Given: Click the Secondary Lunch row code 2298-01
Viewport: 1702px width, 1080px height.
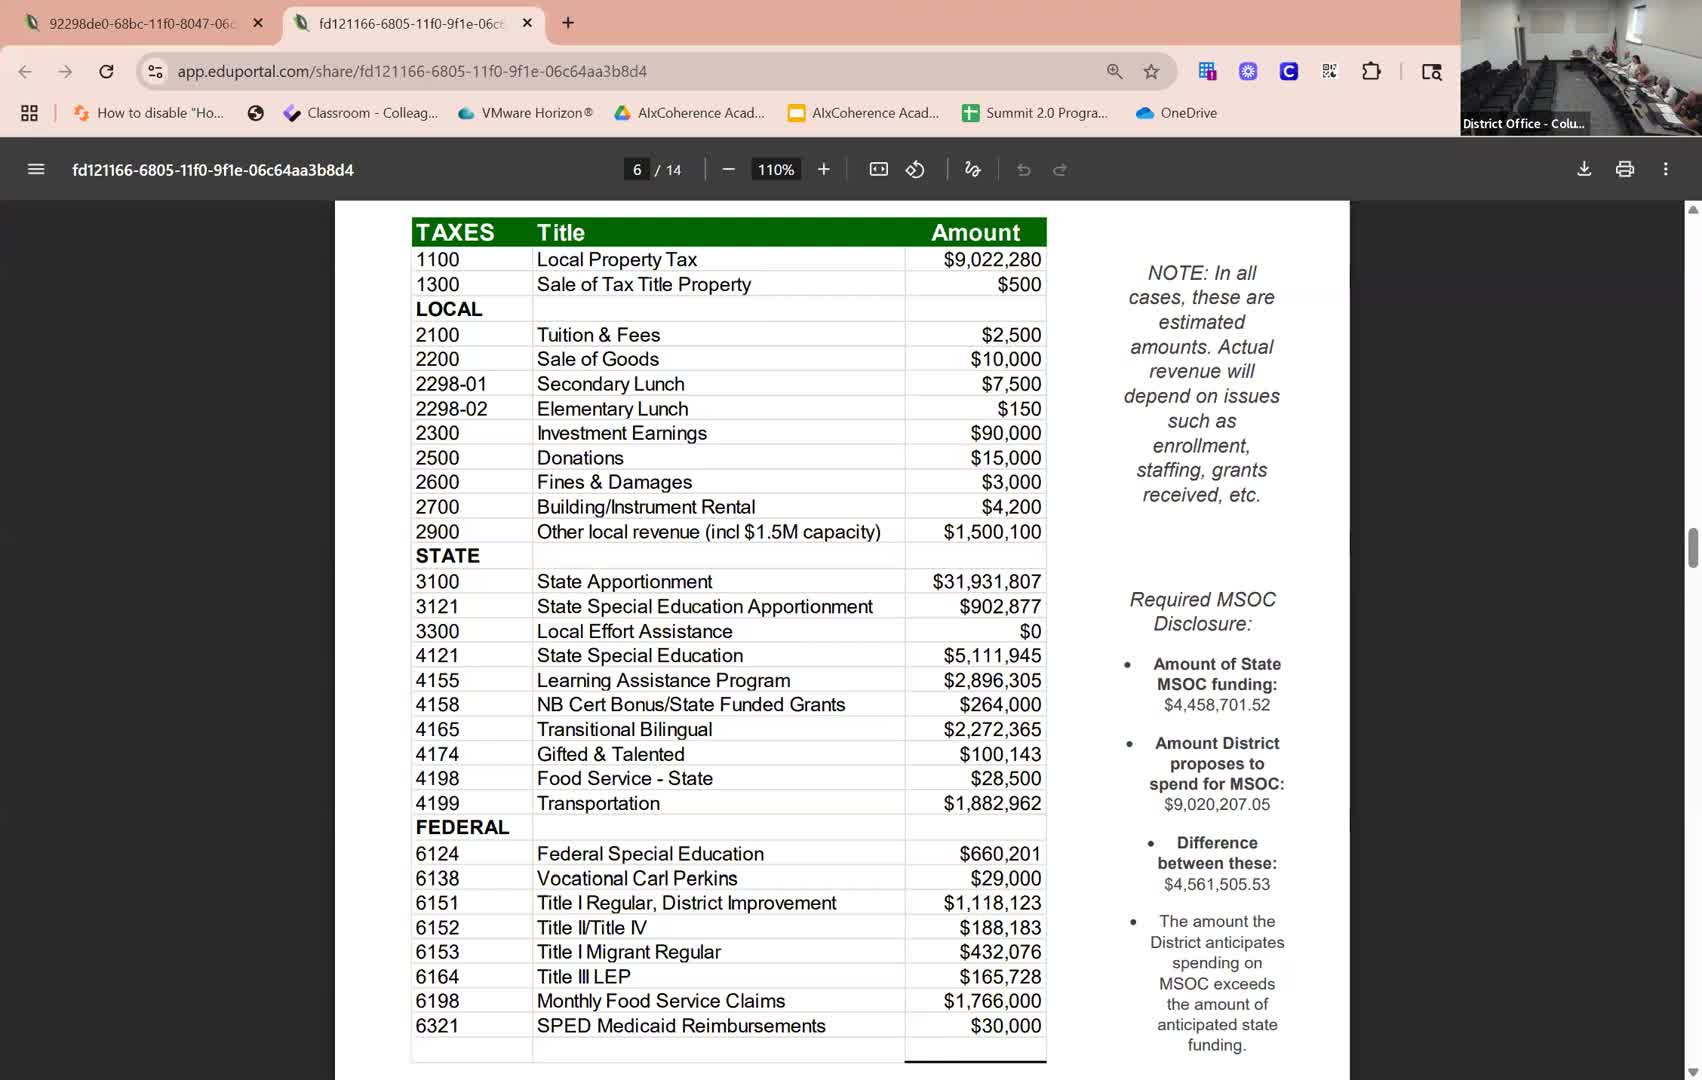Looking at the screenshot, I should (452, 384).
